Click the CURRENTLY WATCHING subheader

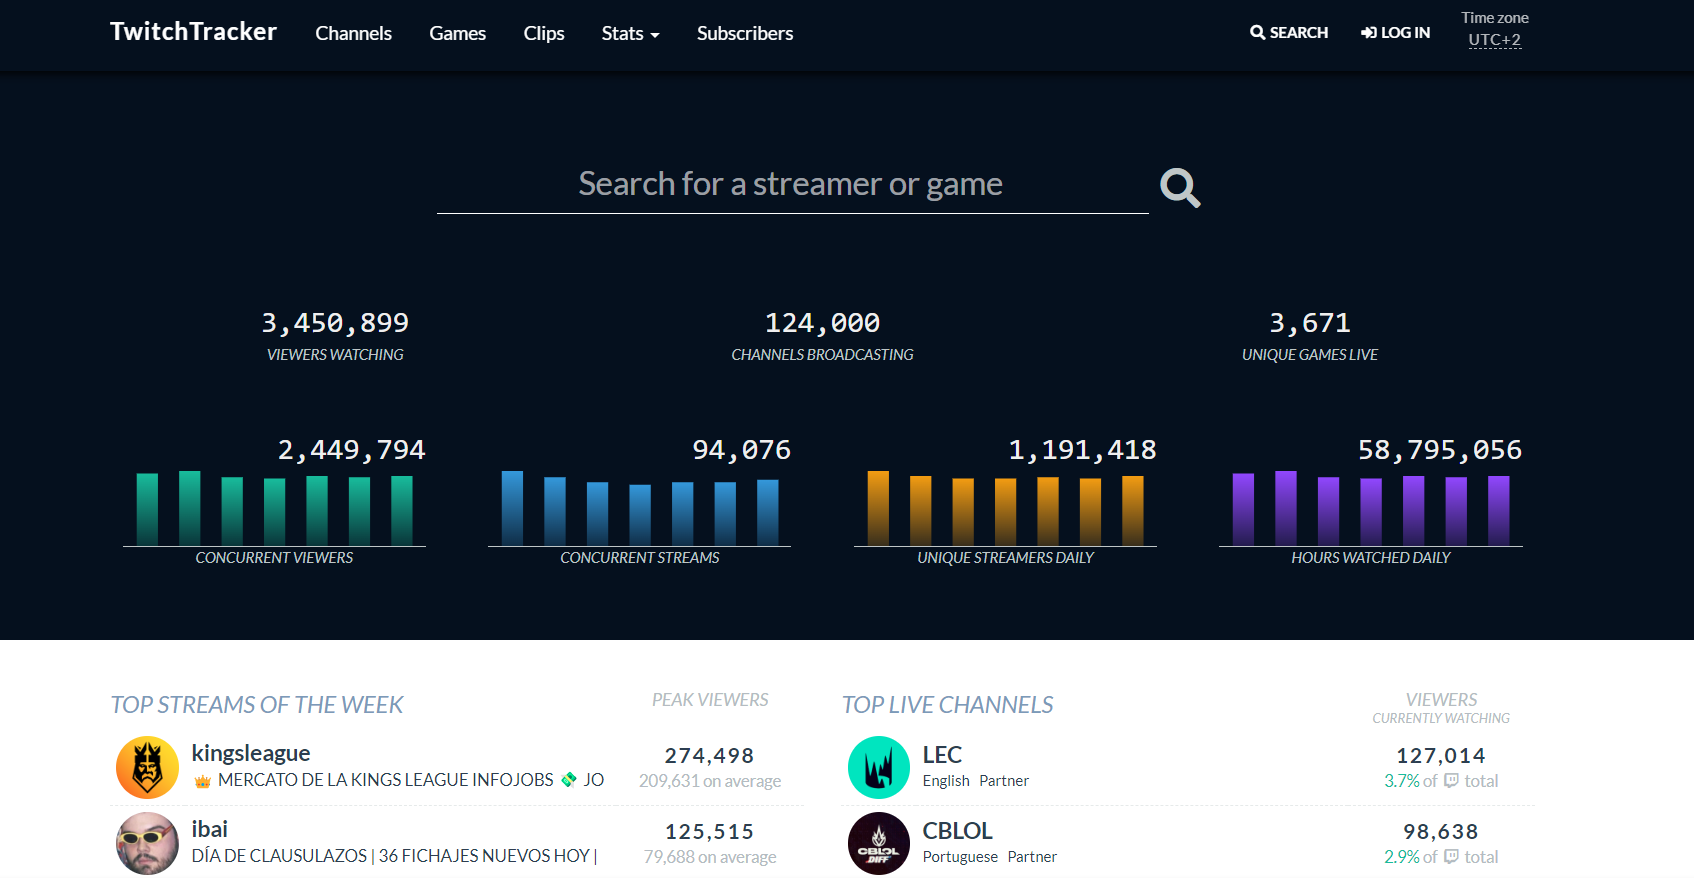(1441, 719)
